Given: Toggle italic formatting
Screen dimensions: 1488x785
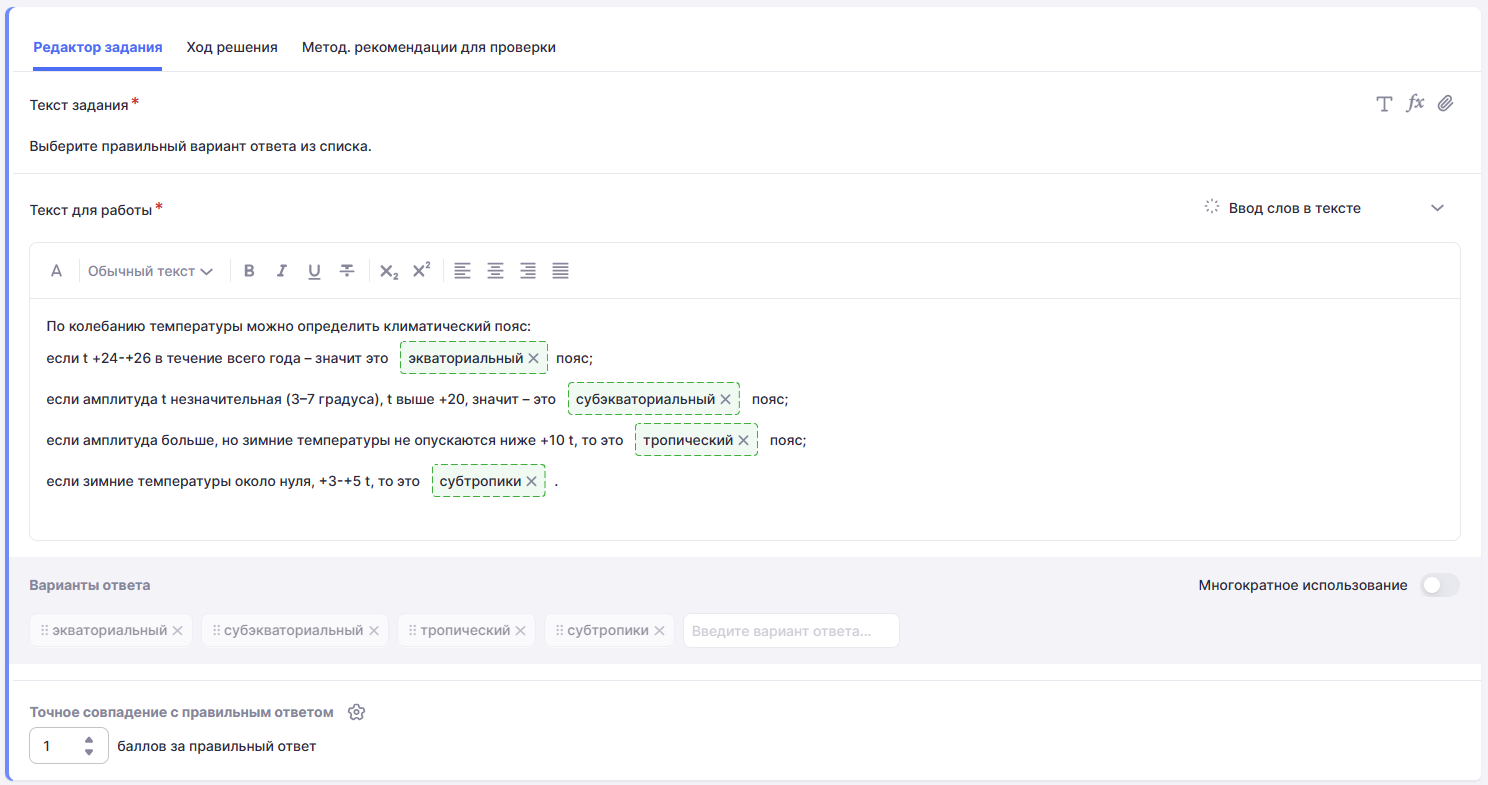Looking at the screenshot, I should tap(282, 271).
